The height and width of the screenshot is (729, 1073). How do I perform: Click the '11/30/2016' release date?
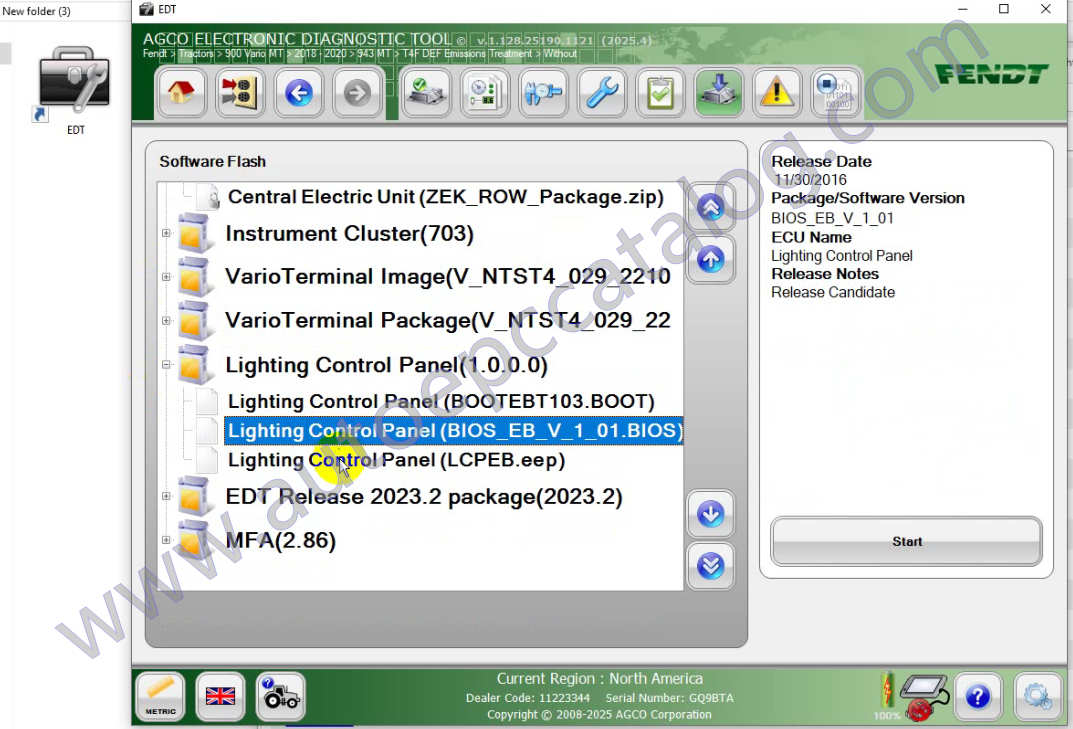pos(811,180)
